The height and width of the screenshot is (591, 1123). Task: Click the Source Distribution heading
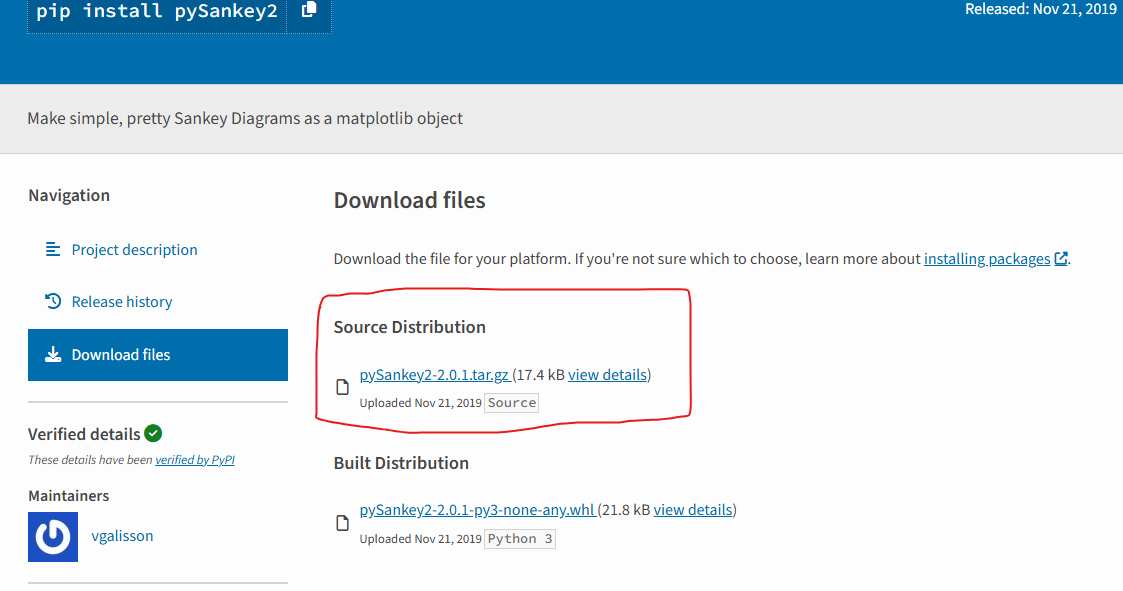click(x=410, y=327)
